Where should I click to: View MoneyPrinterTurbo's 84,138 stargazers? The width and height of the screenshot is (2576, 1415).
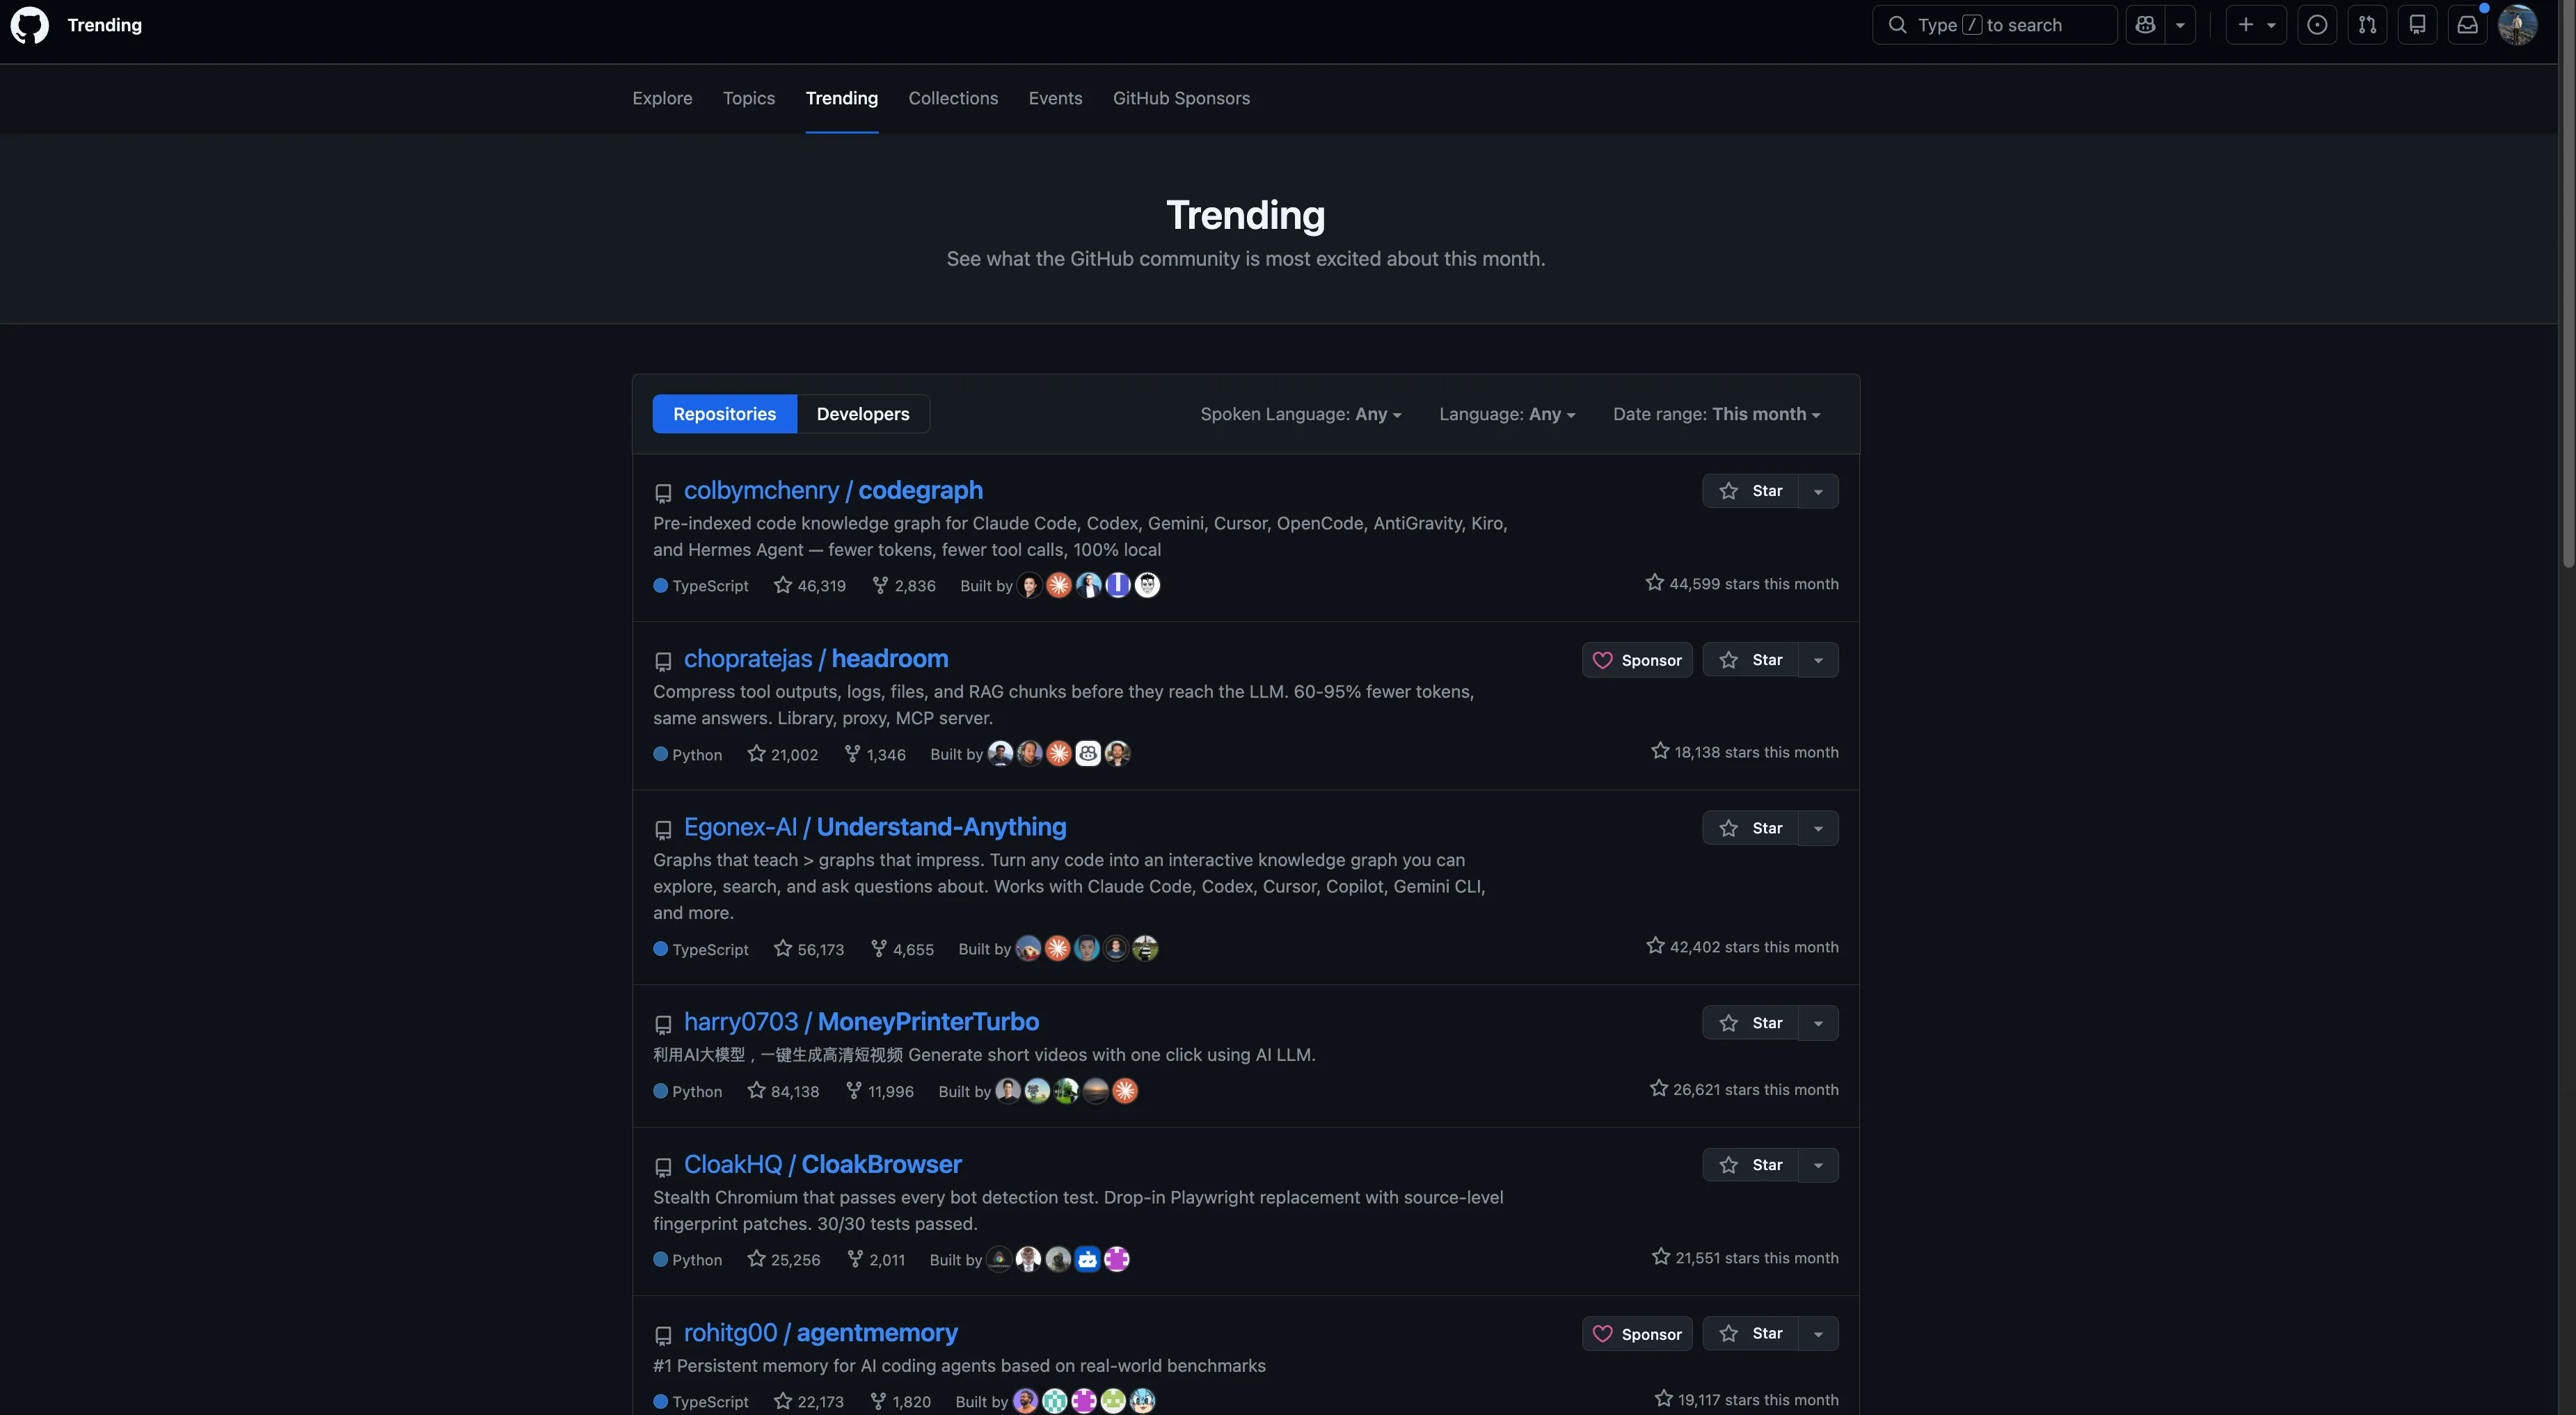click(x=783, y=1091)
